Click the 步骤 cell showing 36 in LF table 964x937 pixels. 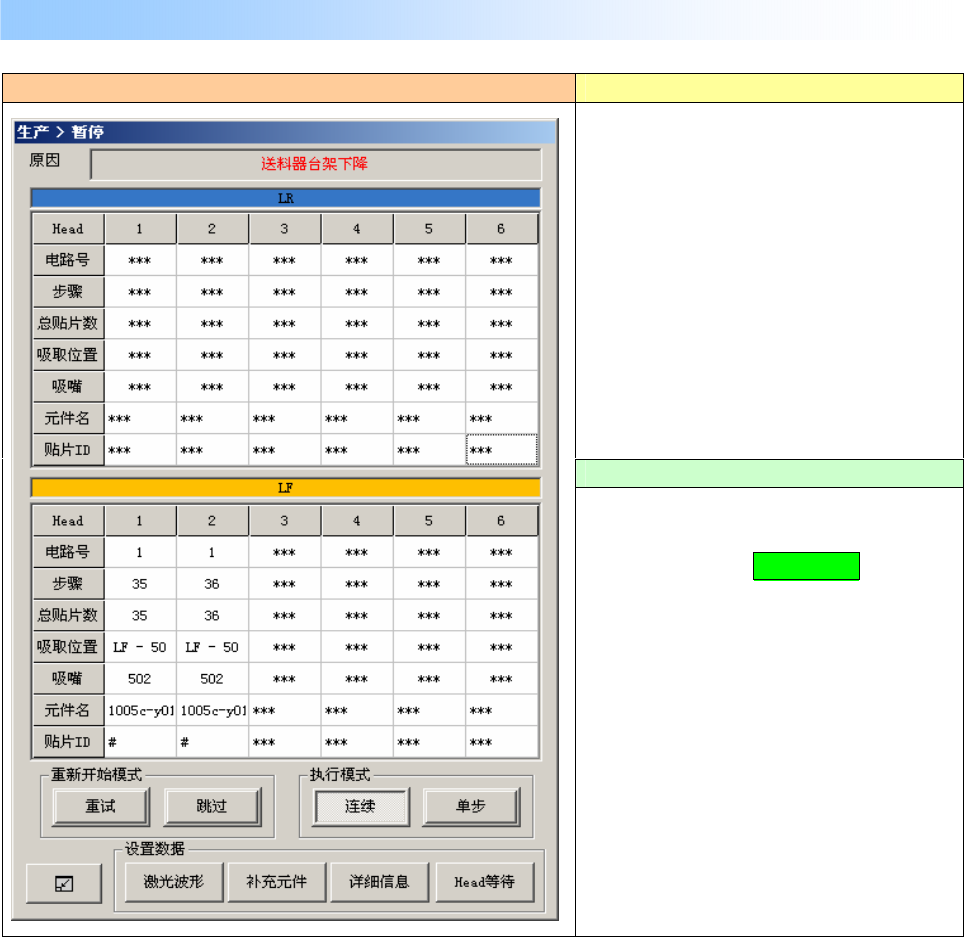click(x=212, y=584)
